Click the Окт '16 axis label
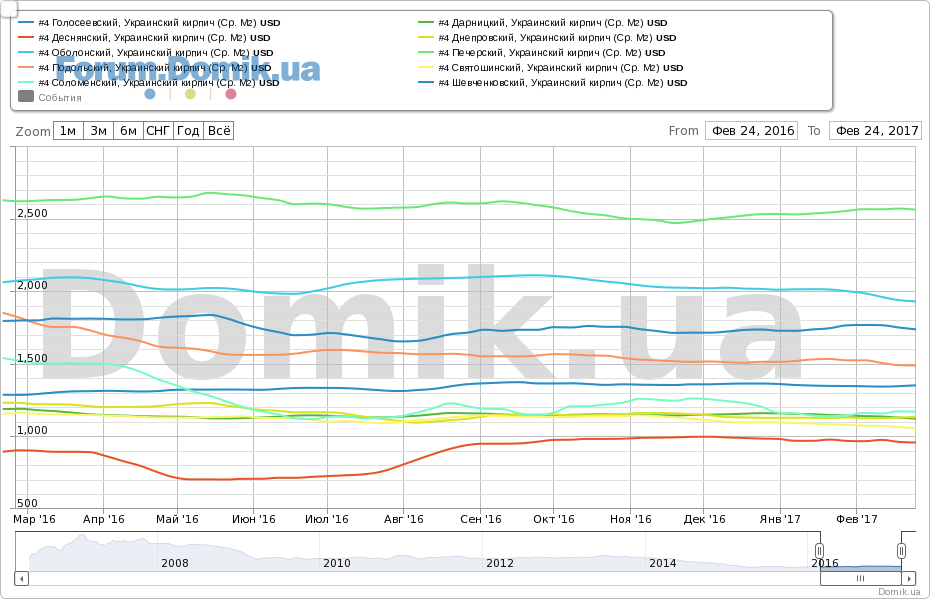Image resolution: width=931 pixels, height=600 pixels. pos(554,519)
